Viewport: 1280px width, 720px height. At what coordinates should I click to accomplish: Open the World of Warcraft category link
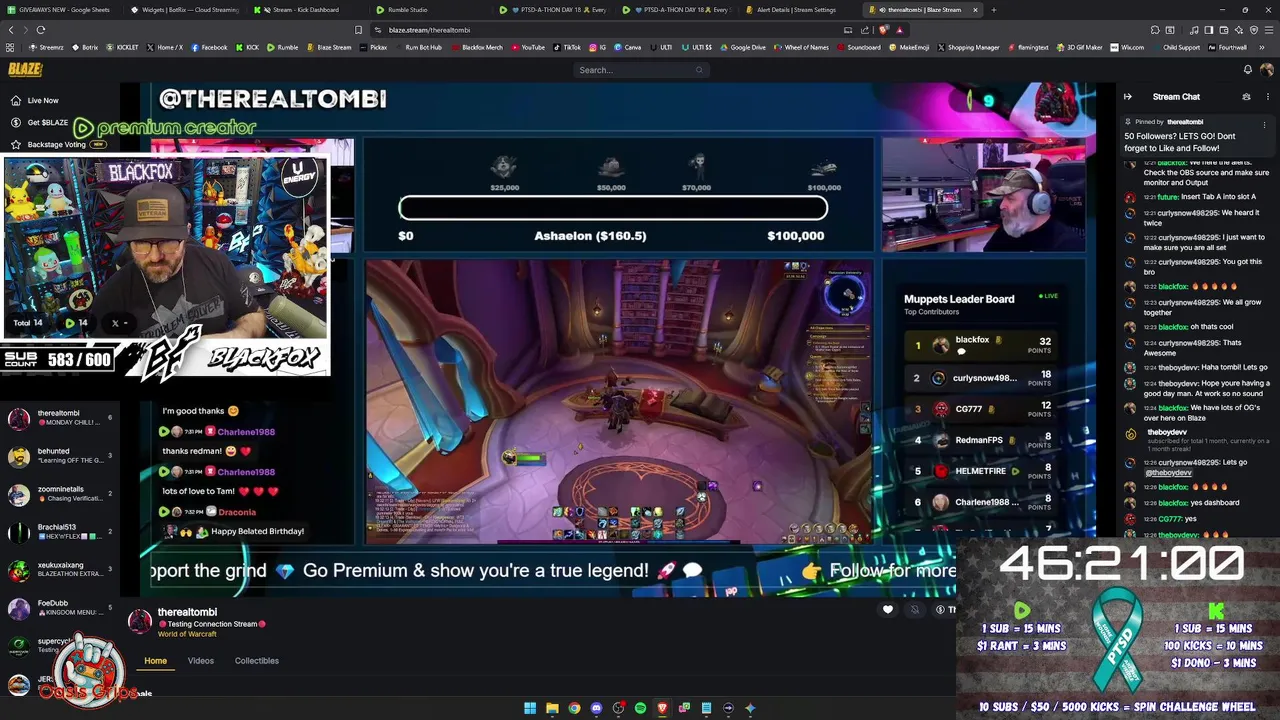[x=187, y=634]
